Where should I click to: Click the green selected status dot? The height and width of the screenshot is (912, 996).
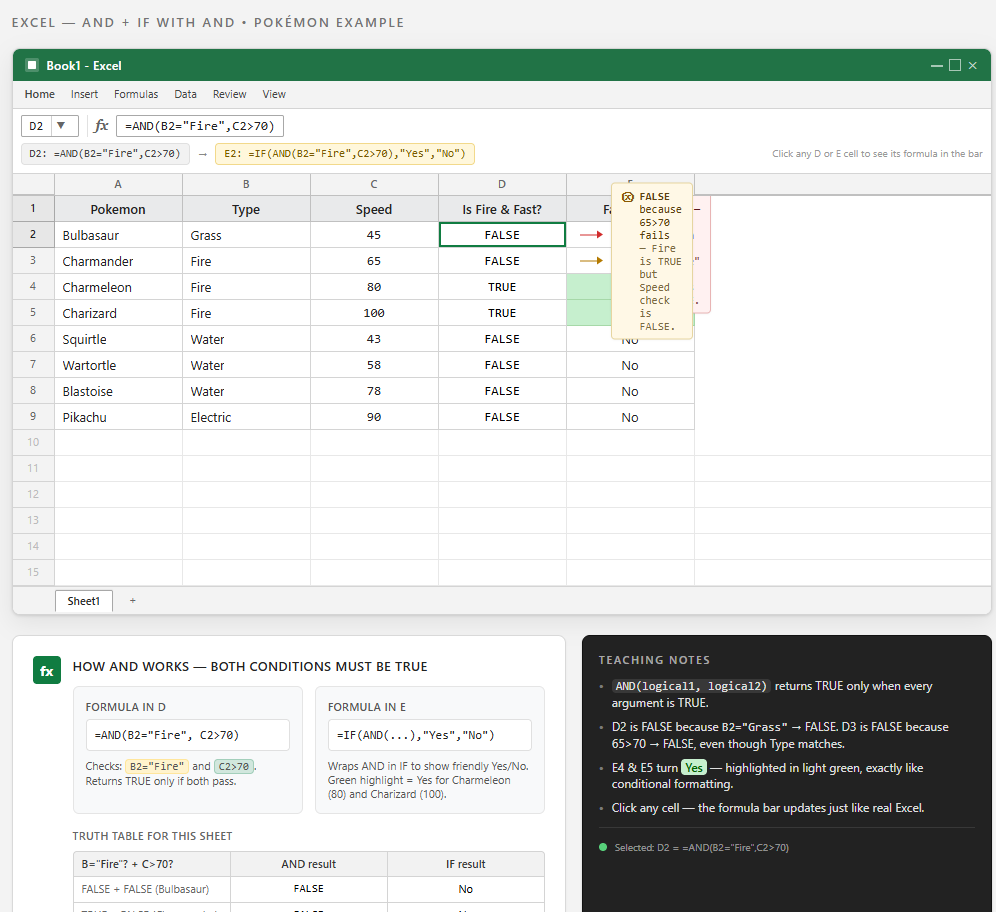pos(603,847)
